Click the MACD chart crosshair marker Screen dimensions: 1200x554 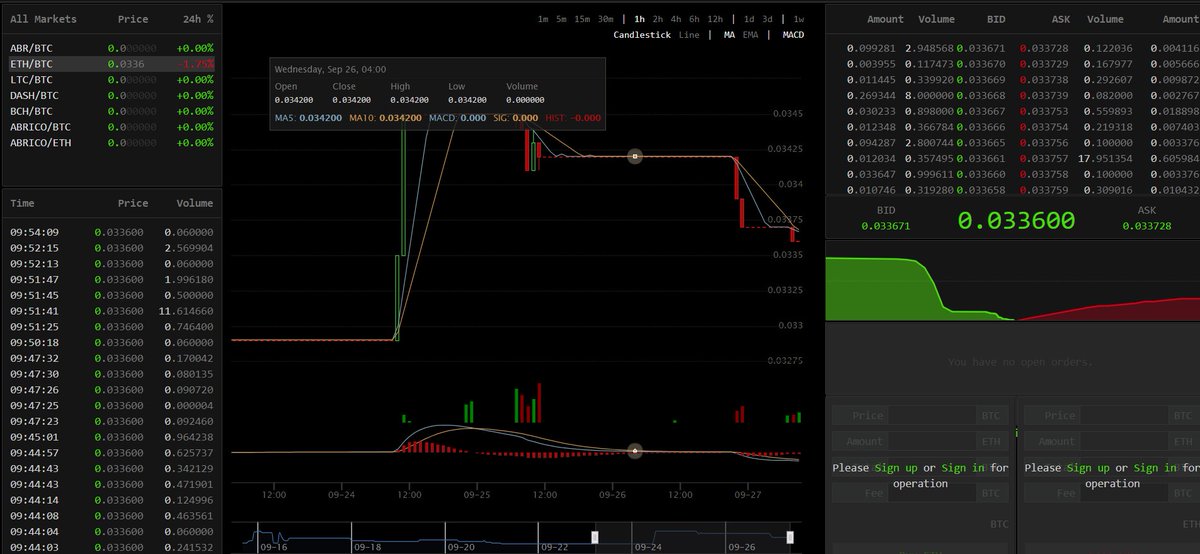(x=634, y=452)
